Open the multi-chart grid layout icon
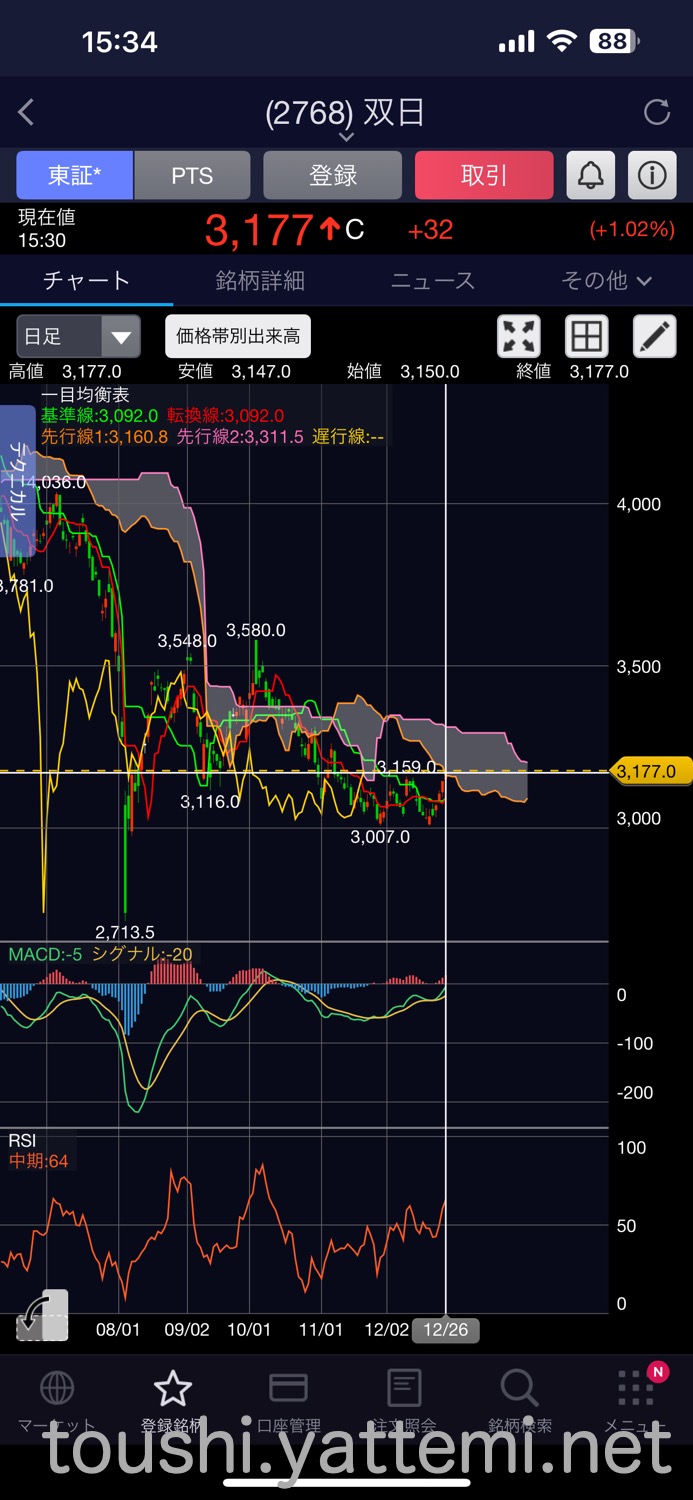The width and height of the screenshot is (693, 1500). [587, 336]
